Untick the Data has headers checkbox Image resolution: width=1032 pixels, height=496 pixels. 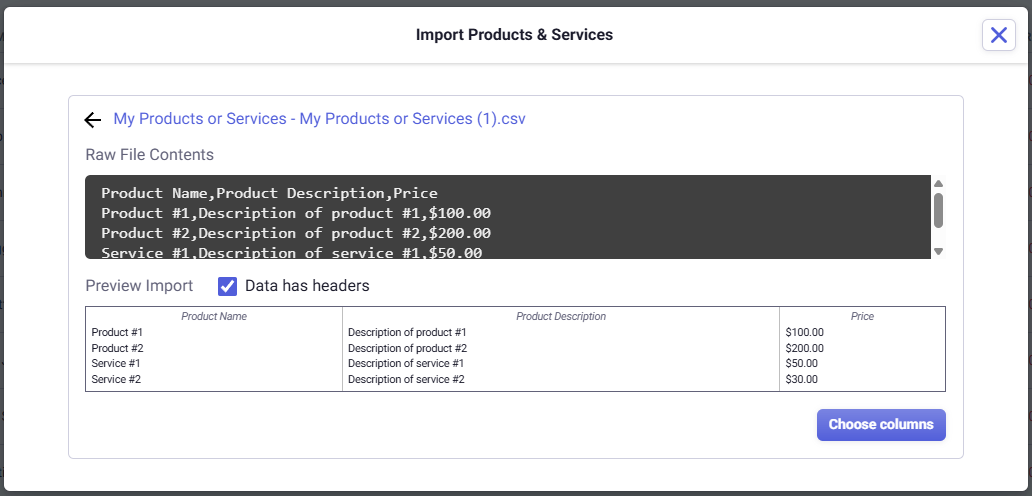click(228, 287)
